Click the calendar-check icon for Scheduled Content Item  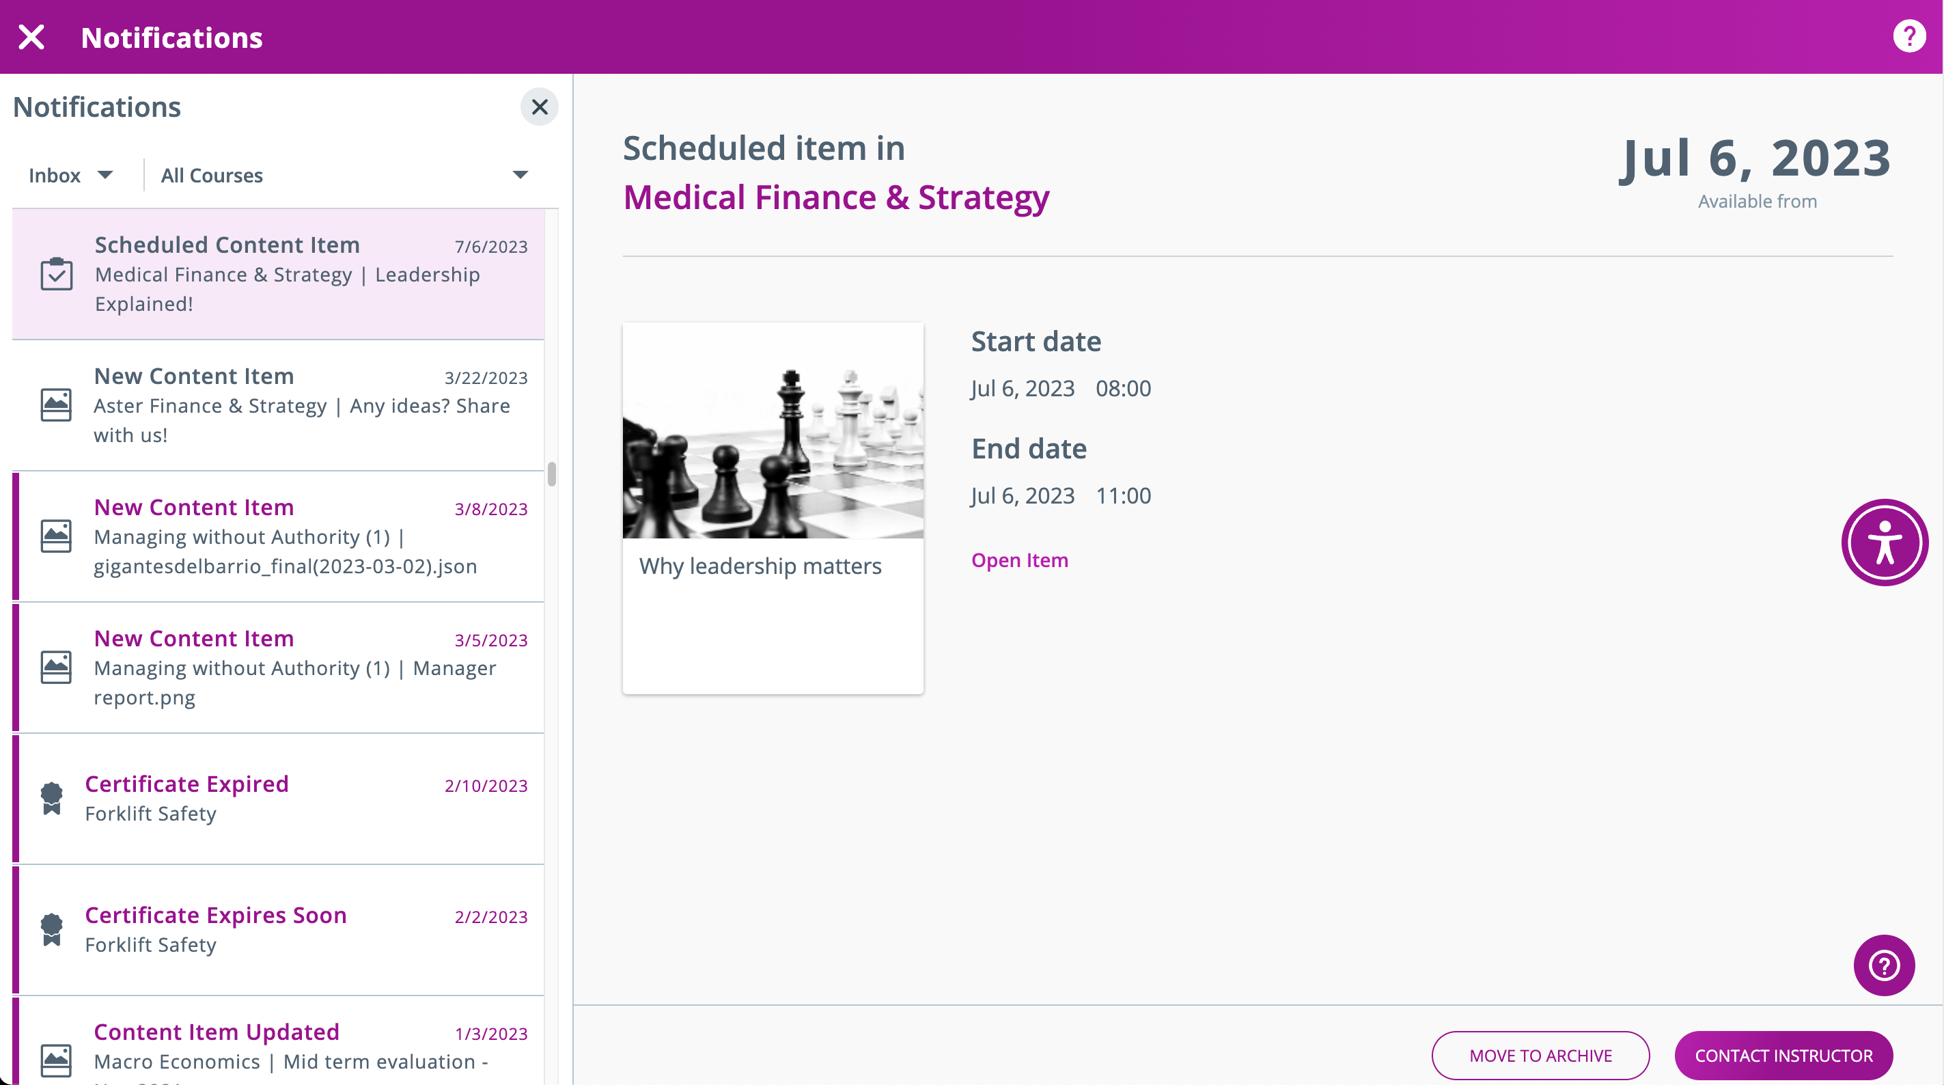56,274
